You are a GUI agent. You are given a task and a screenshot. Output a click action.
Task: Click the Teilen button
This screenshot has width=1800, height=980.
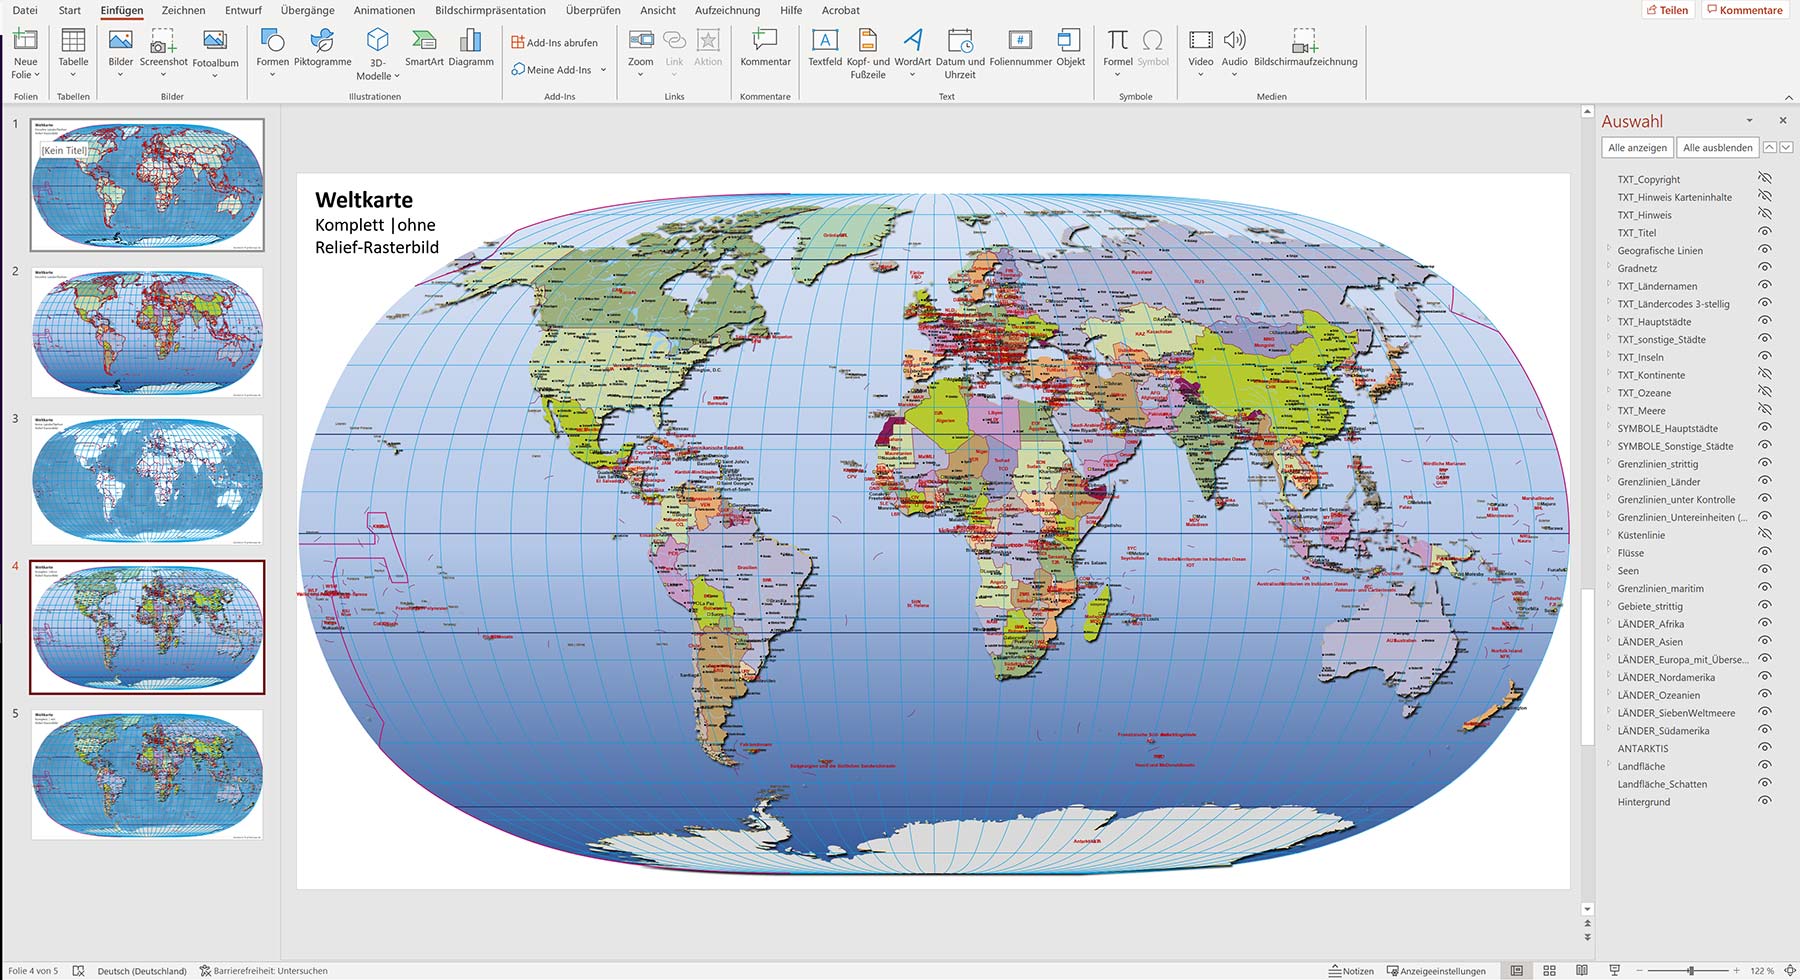(x=1667, y=10)
